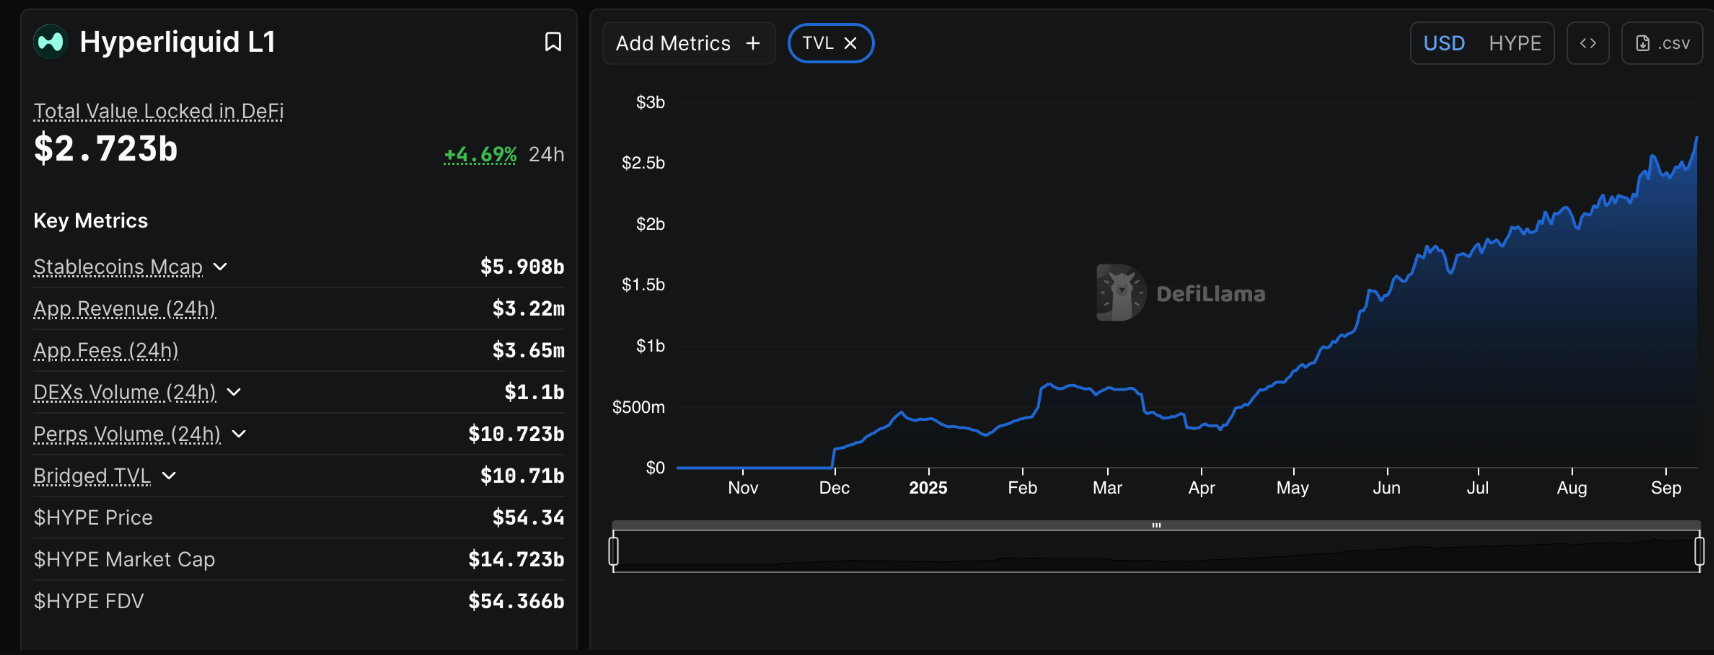The image size is (1714, 655).
Task: Click the DefiLlama watermark logo on the chart
Action: 1121,293
